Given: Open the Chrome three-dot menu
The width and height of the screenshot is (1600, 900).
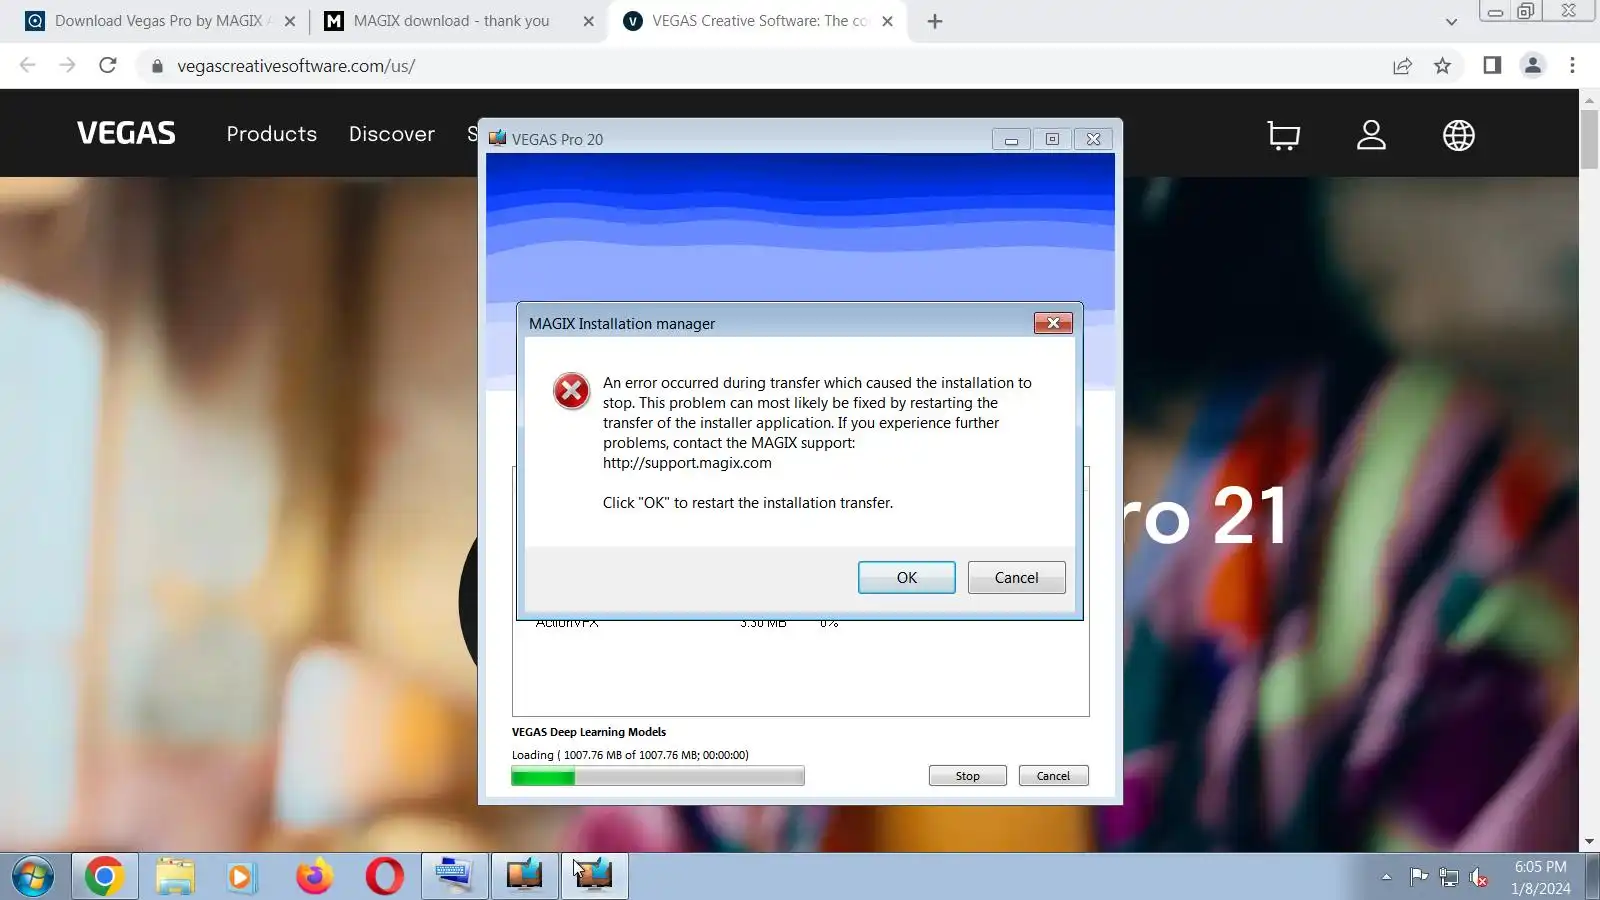Looking at the screenshot, I should pos(1572,66).
